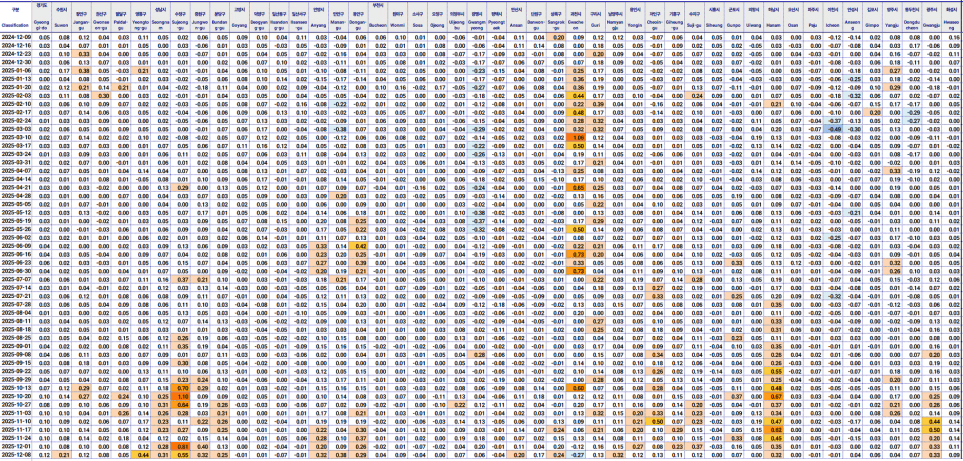Click the Yongin column header
This screenshot has width=963, height=461.
coord(637,18)
